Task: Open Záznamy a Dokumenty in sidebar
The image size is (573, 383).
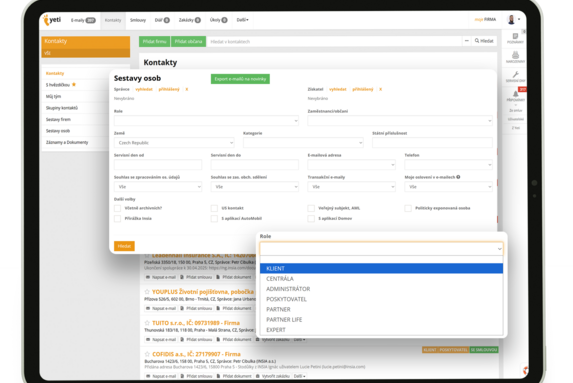Action: (67, 142)
